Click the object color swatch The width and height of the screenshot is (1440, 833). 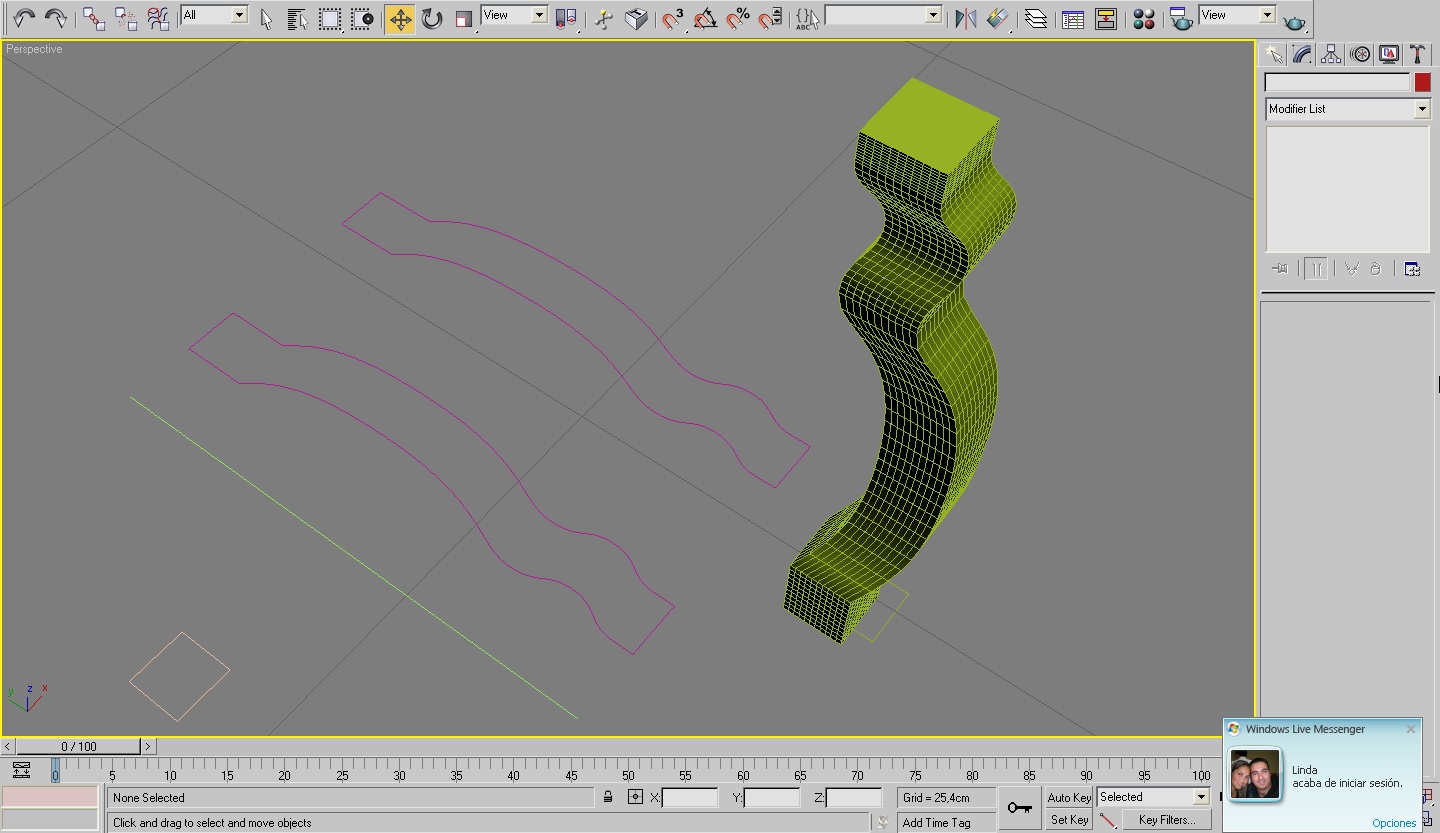pyautogui.click(x=1423, y=83)
